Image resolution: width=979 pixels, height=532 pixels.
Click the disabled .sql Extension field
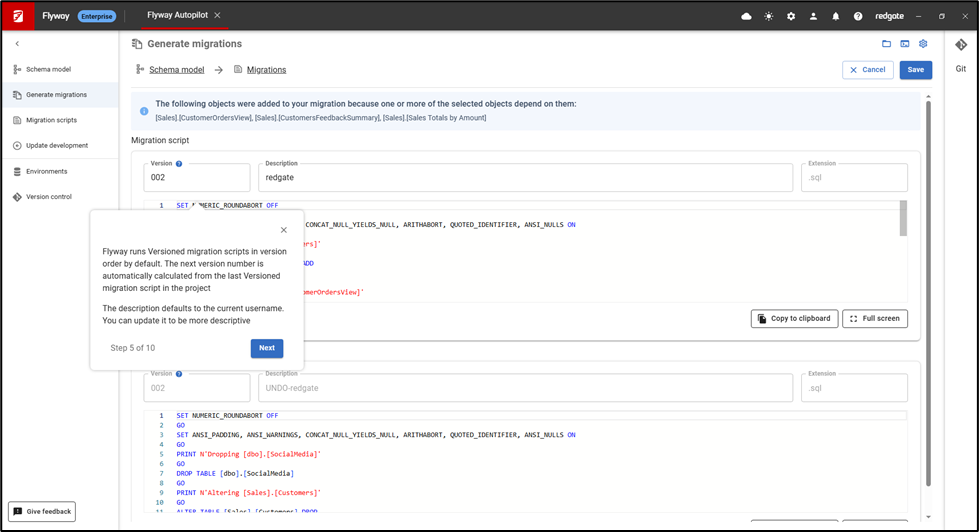point(854,177)
